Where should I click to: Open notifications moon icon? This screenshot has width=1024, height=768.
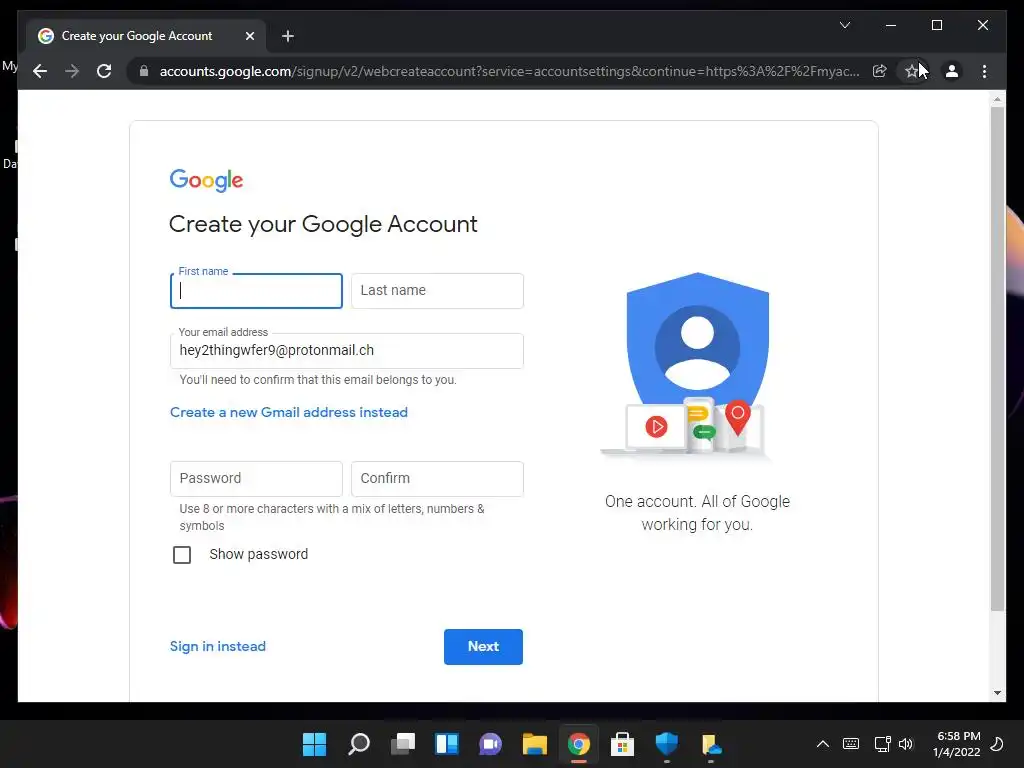(x=997, y=744)
